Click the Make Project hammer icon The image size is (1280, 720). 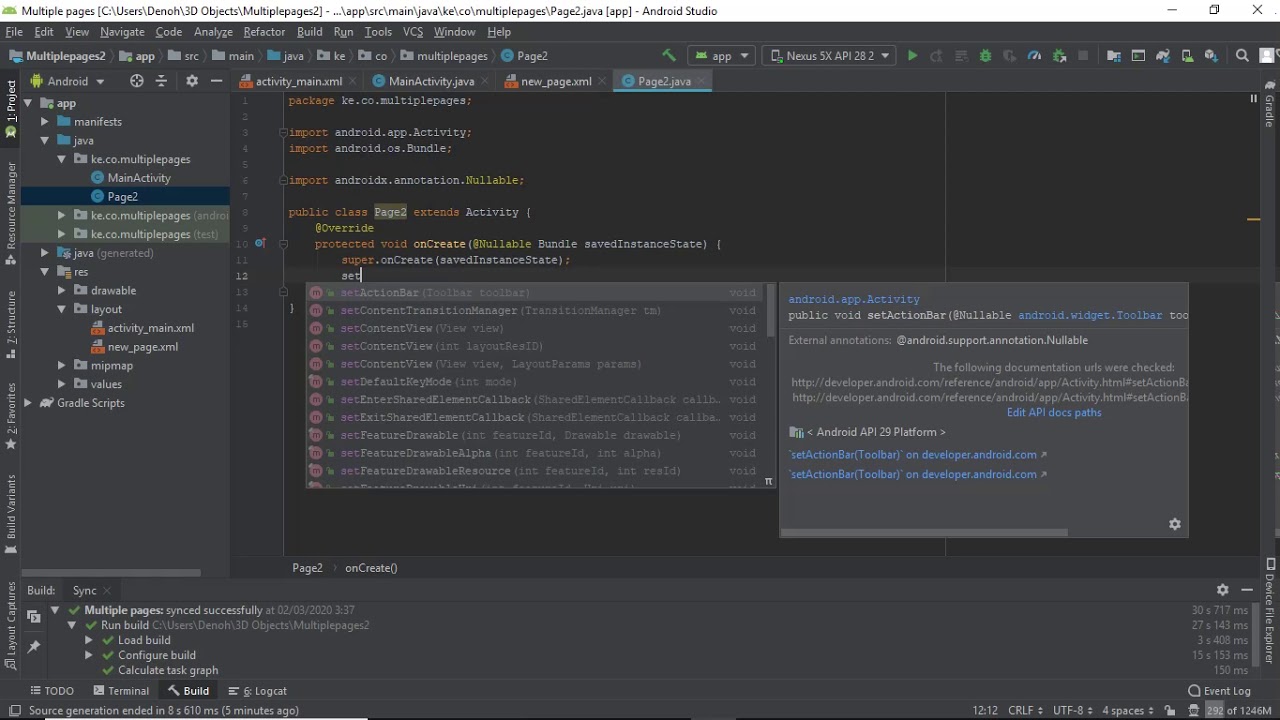coord(669,56)
